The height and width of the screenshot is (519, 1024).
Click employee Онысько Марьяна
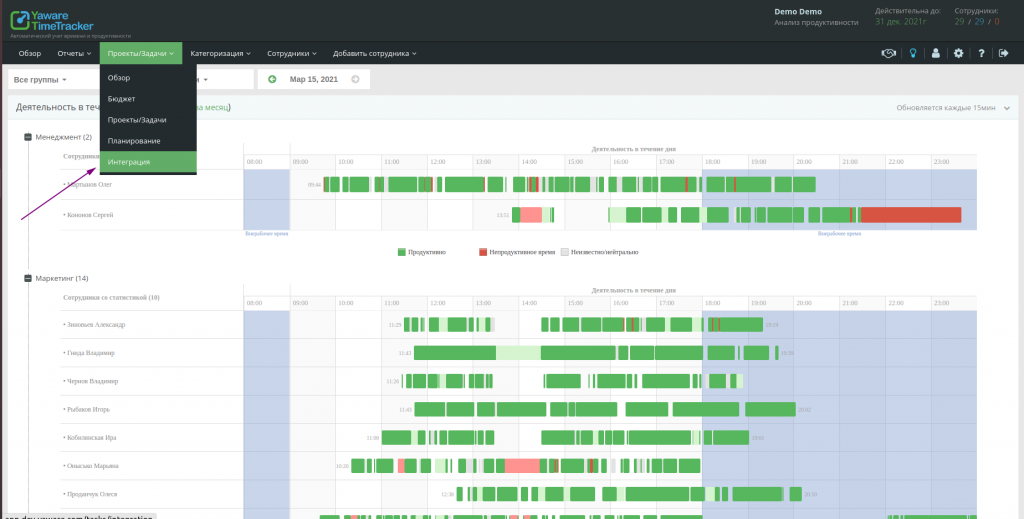[x=91, y=466]
